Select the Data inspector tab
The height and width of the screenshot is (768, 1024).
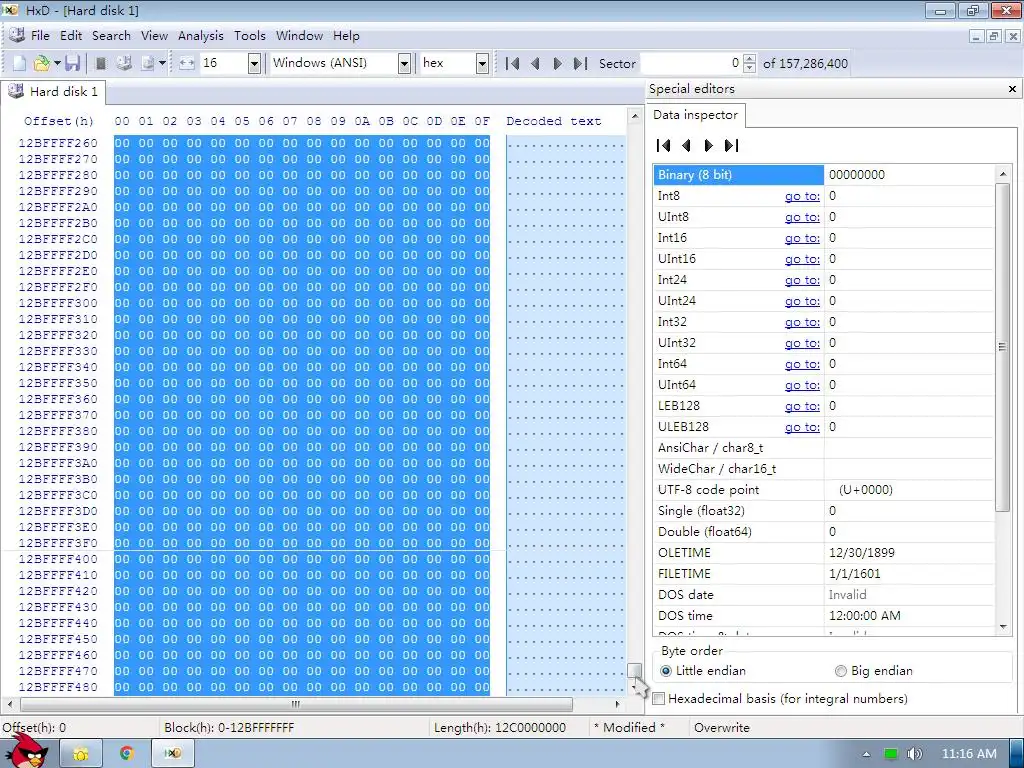[696, 115]
